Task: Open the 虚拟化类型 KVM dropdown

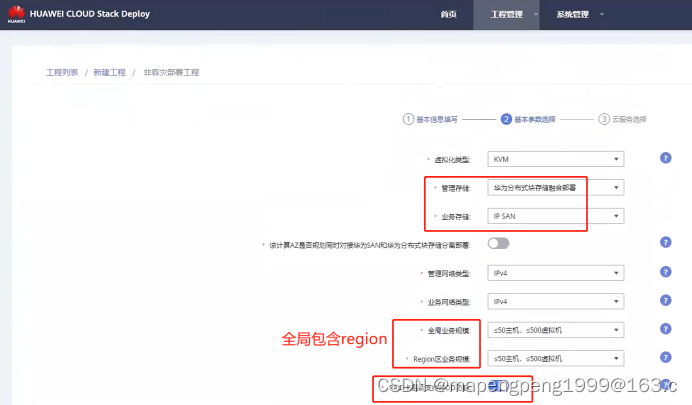Action: click(556, 159)
